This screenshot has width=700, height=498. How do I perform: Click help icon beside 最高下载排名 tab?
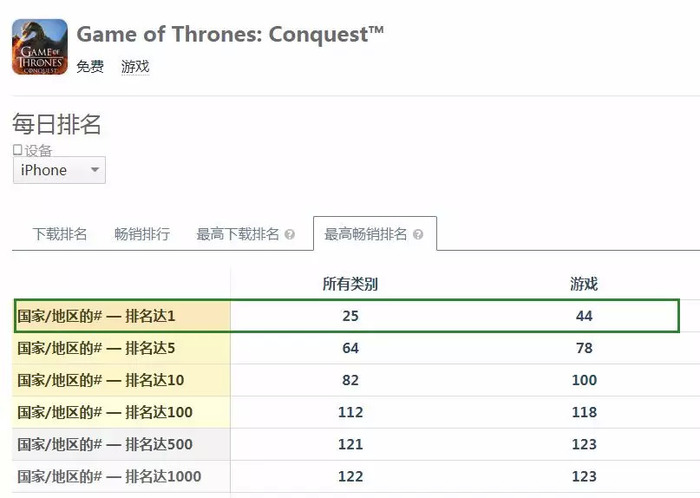point(290,234)
